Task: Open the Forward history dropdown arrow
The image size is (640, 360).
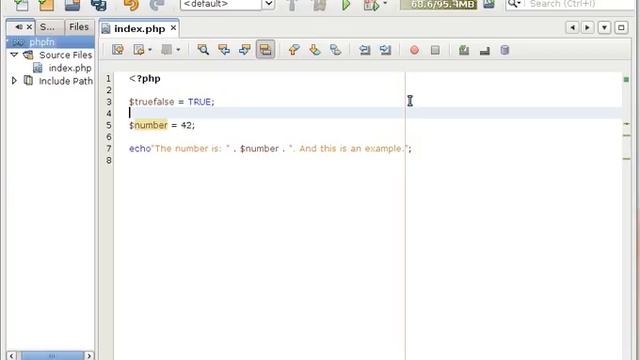Action: (178, 50)
